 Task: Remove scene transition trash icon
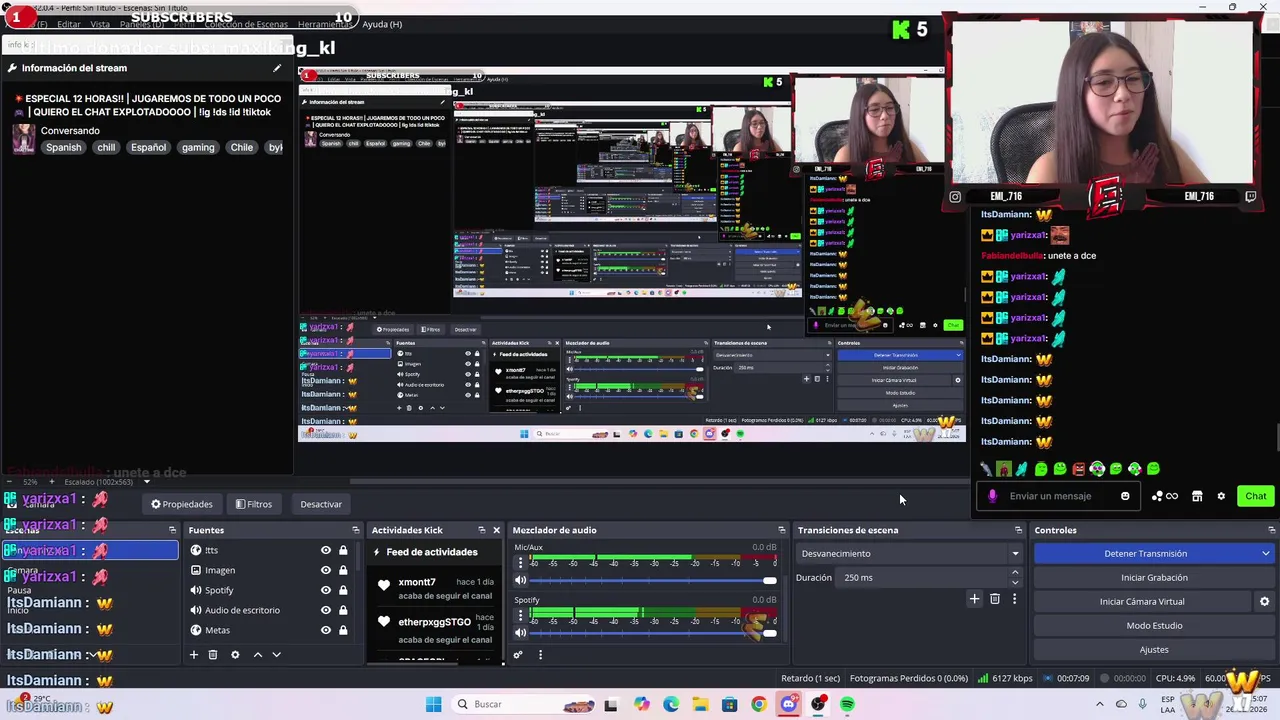pyautogui.click(x=994, y=599)
